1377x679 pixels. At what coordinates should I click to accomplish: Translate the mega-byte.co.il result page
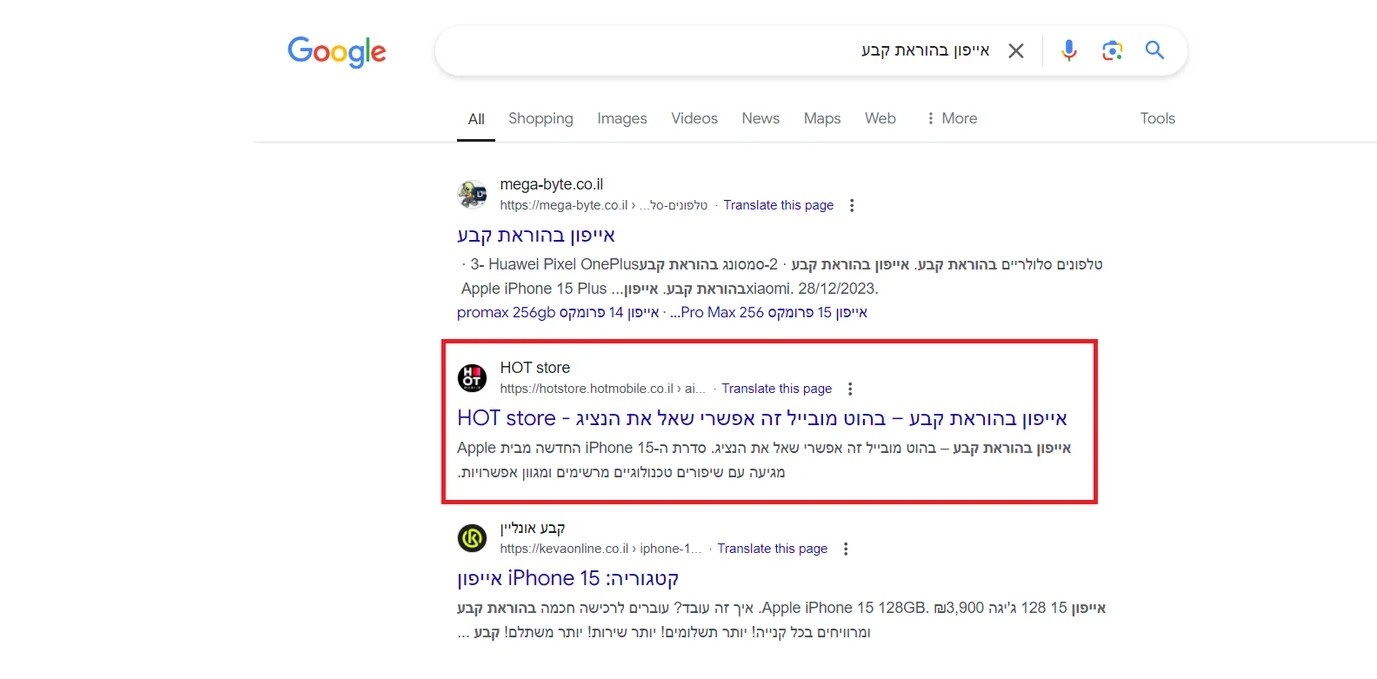click(x=778, y=206)
